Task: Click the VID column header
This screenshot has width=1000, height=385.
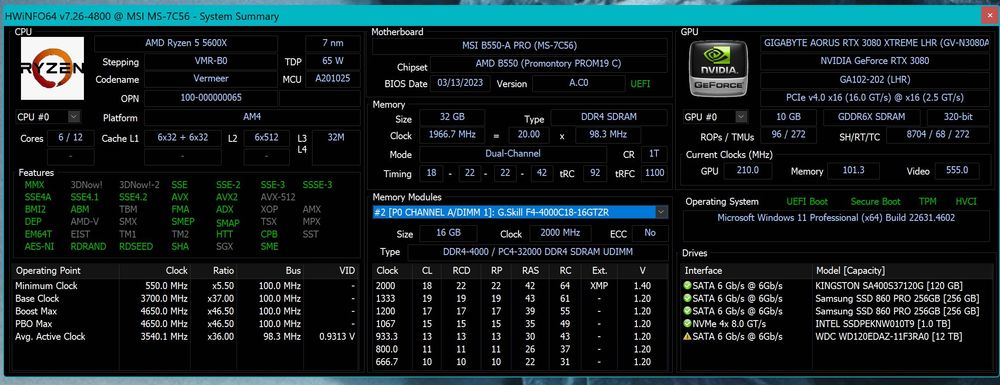Action: [x=332, y=271]
